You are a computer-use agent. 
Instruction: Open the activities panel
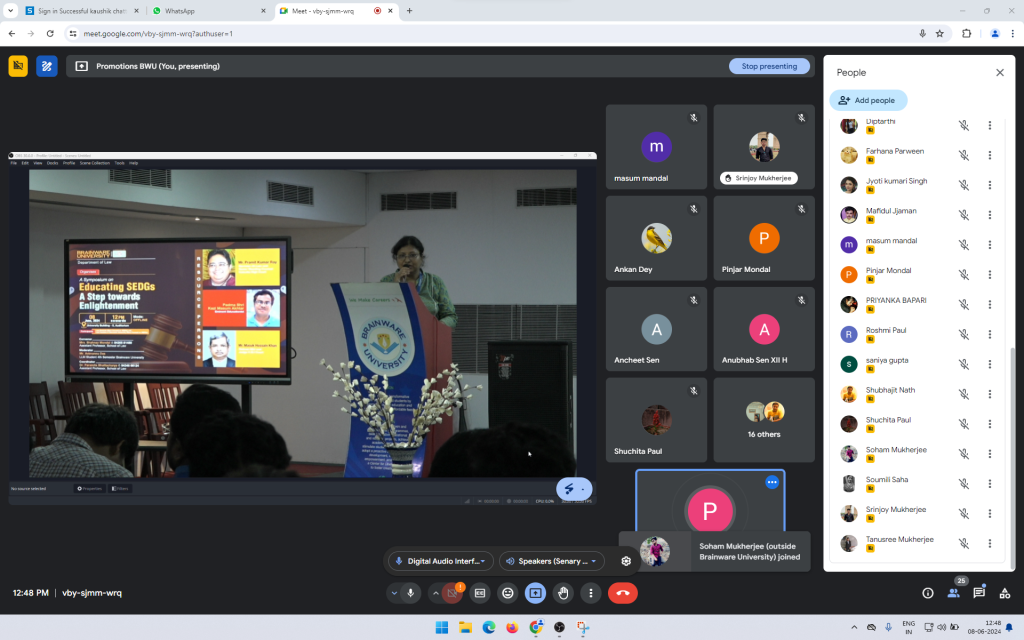(x=1005, y=593)
